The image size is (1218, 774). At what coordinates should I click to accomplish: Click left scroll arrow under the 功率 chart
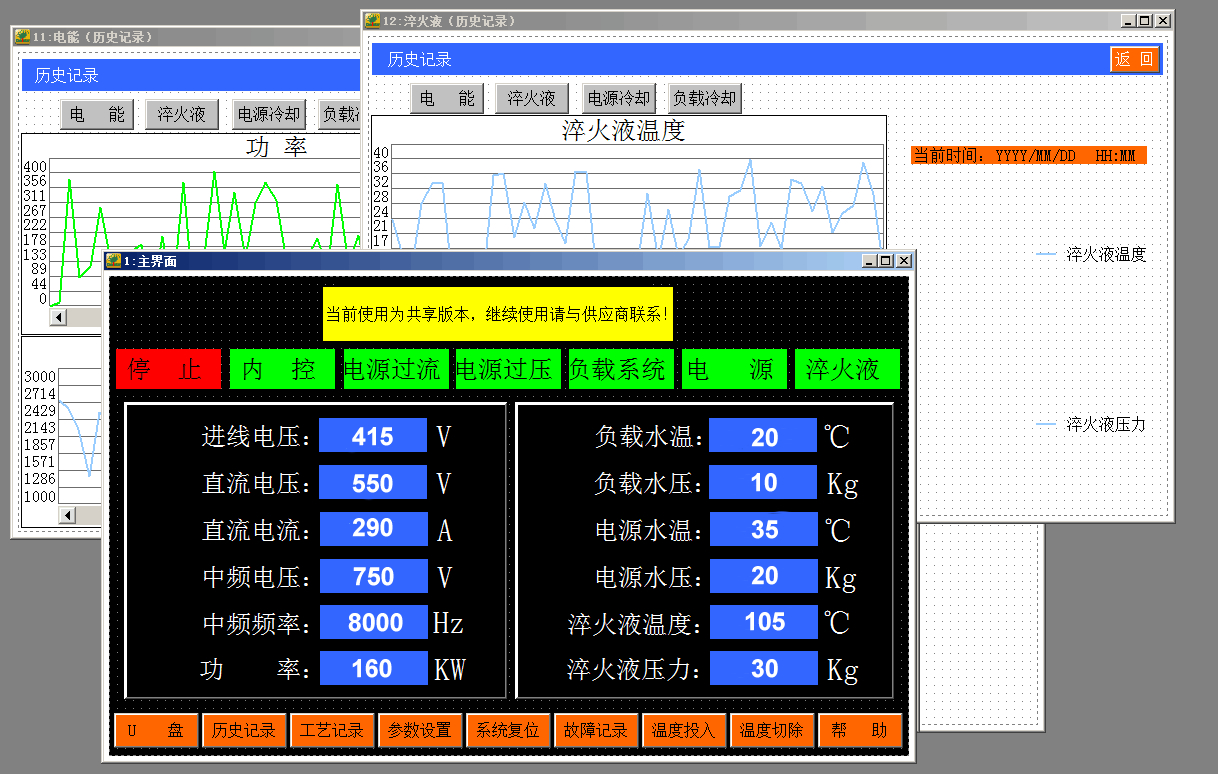pyautogui.click(x=59, y=317)
